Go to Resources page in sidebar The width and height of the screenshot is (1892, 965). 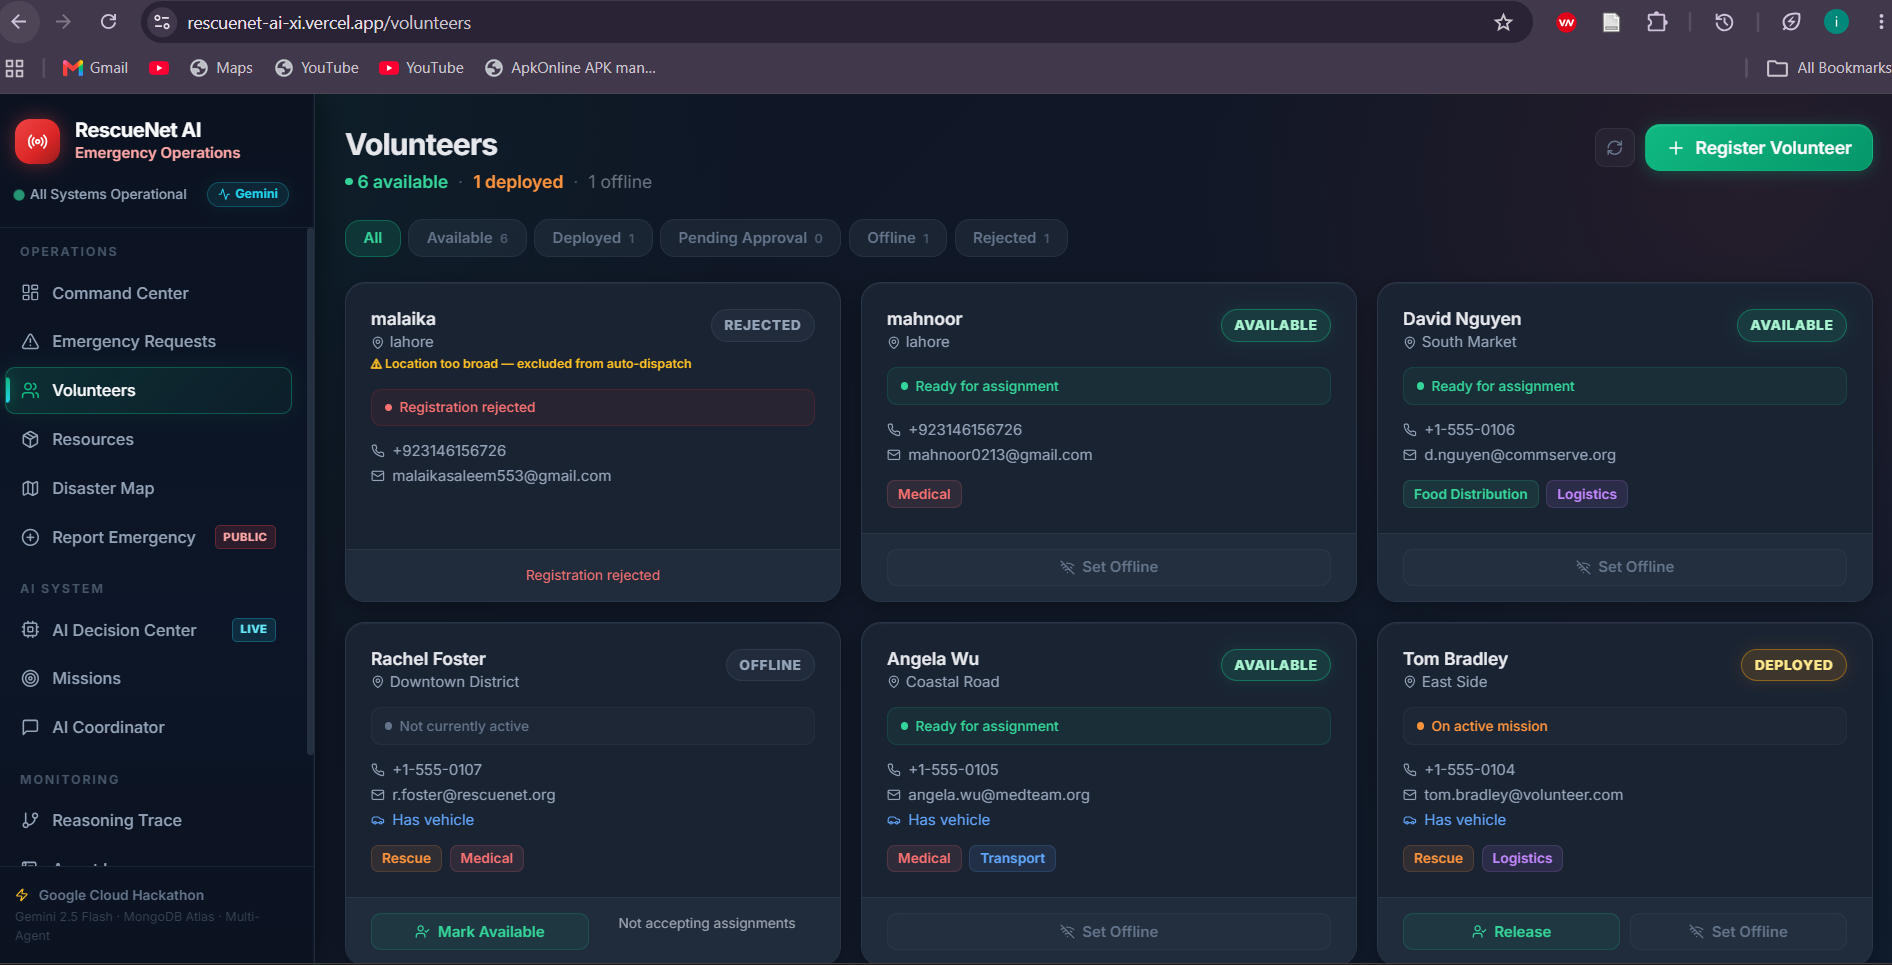coord(149,439)
